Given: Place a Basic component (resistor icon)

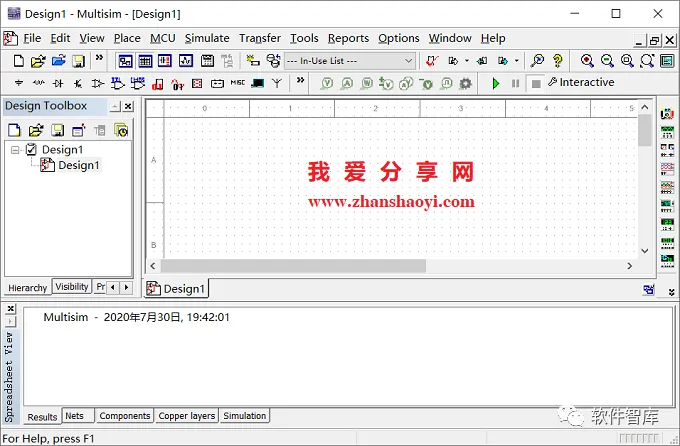Looking at the screenshot, I should click(x=39, y=83).
